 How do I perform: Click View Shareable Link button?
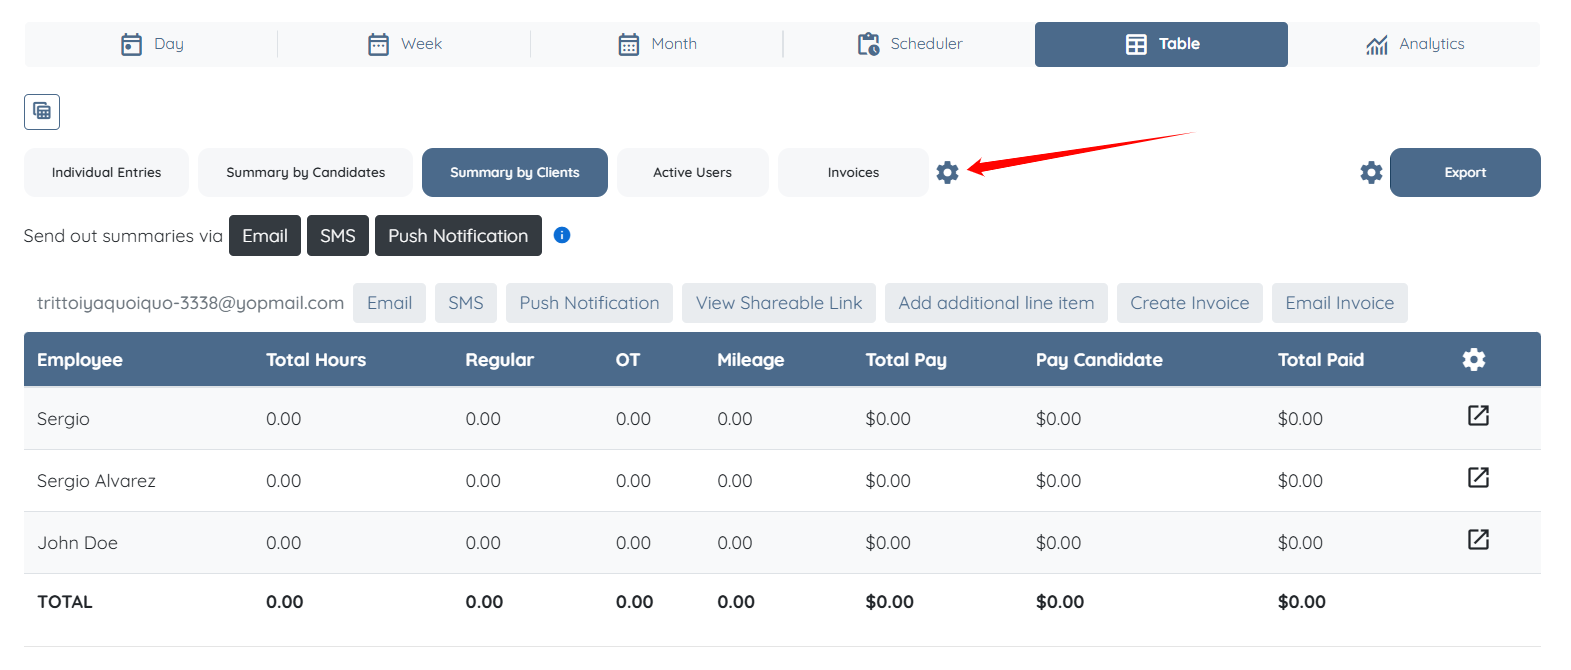click(x=778, y=303)
